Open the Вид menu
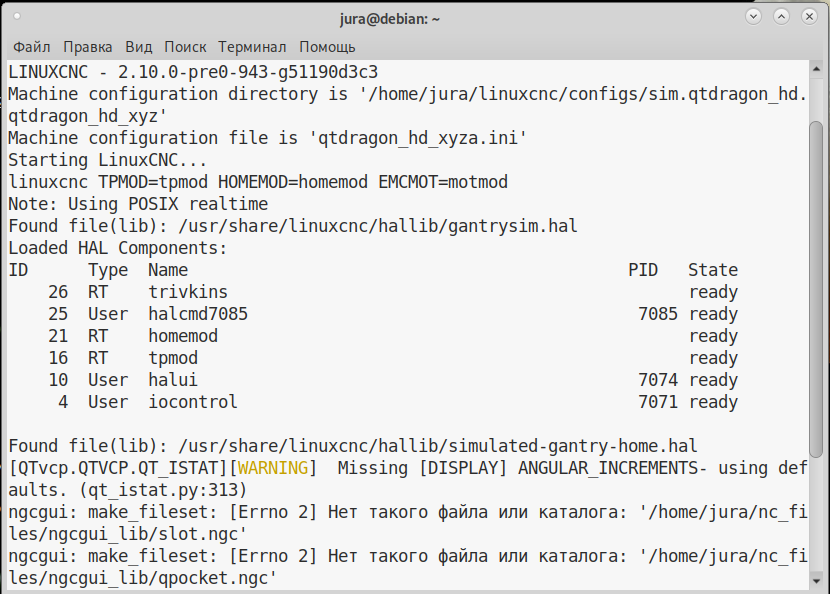This screenshot has height=594, width=830. point(139,47)
